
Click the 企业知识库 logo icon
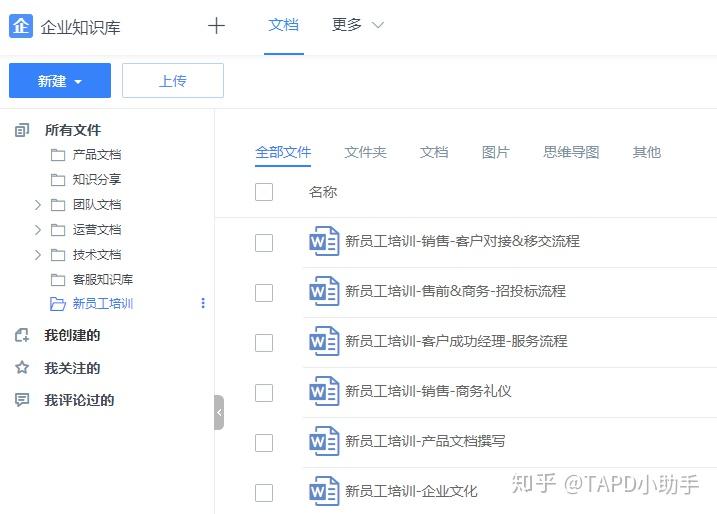click(21, 26)
